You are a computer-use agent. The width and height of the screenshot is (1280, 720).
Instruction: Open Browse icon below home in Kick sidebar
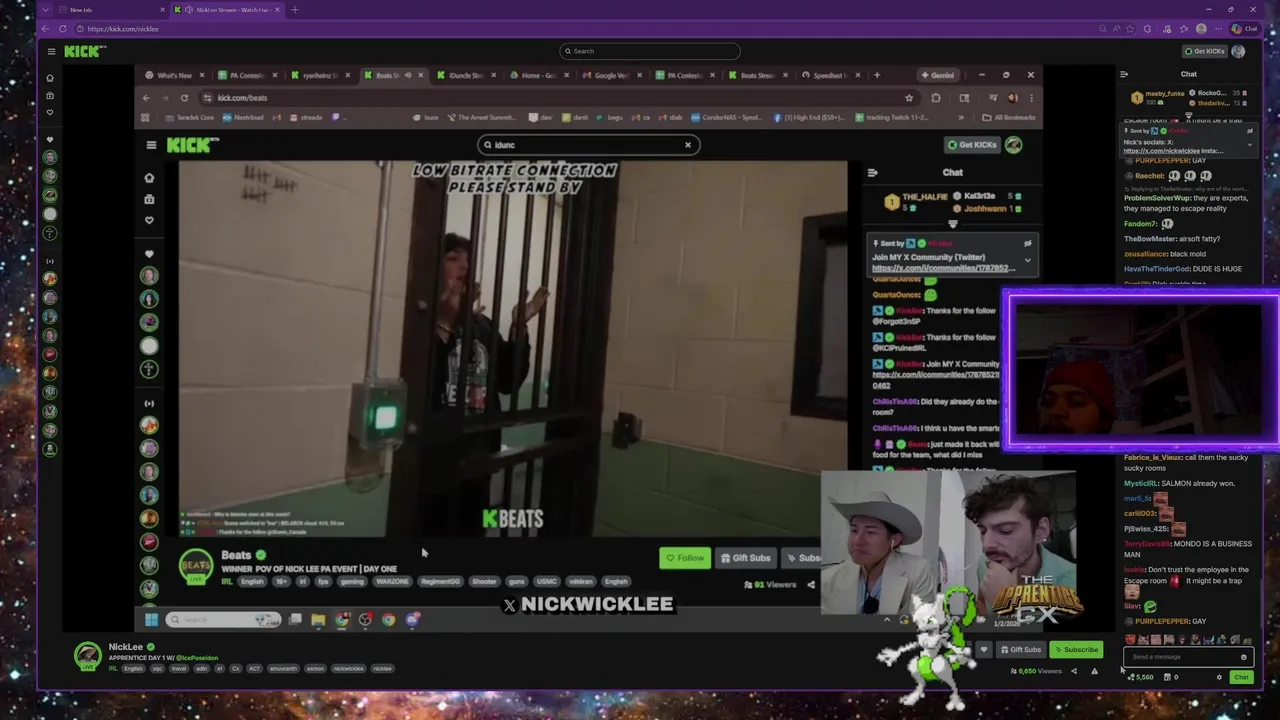tap(49, 96)
